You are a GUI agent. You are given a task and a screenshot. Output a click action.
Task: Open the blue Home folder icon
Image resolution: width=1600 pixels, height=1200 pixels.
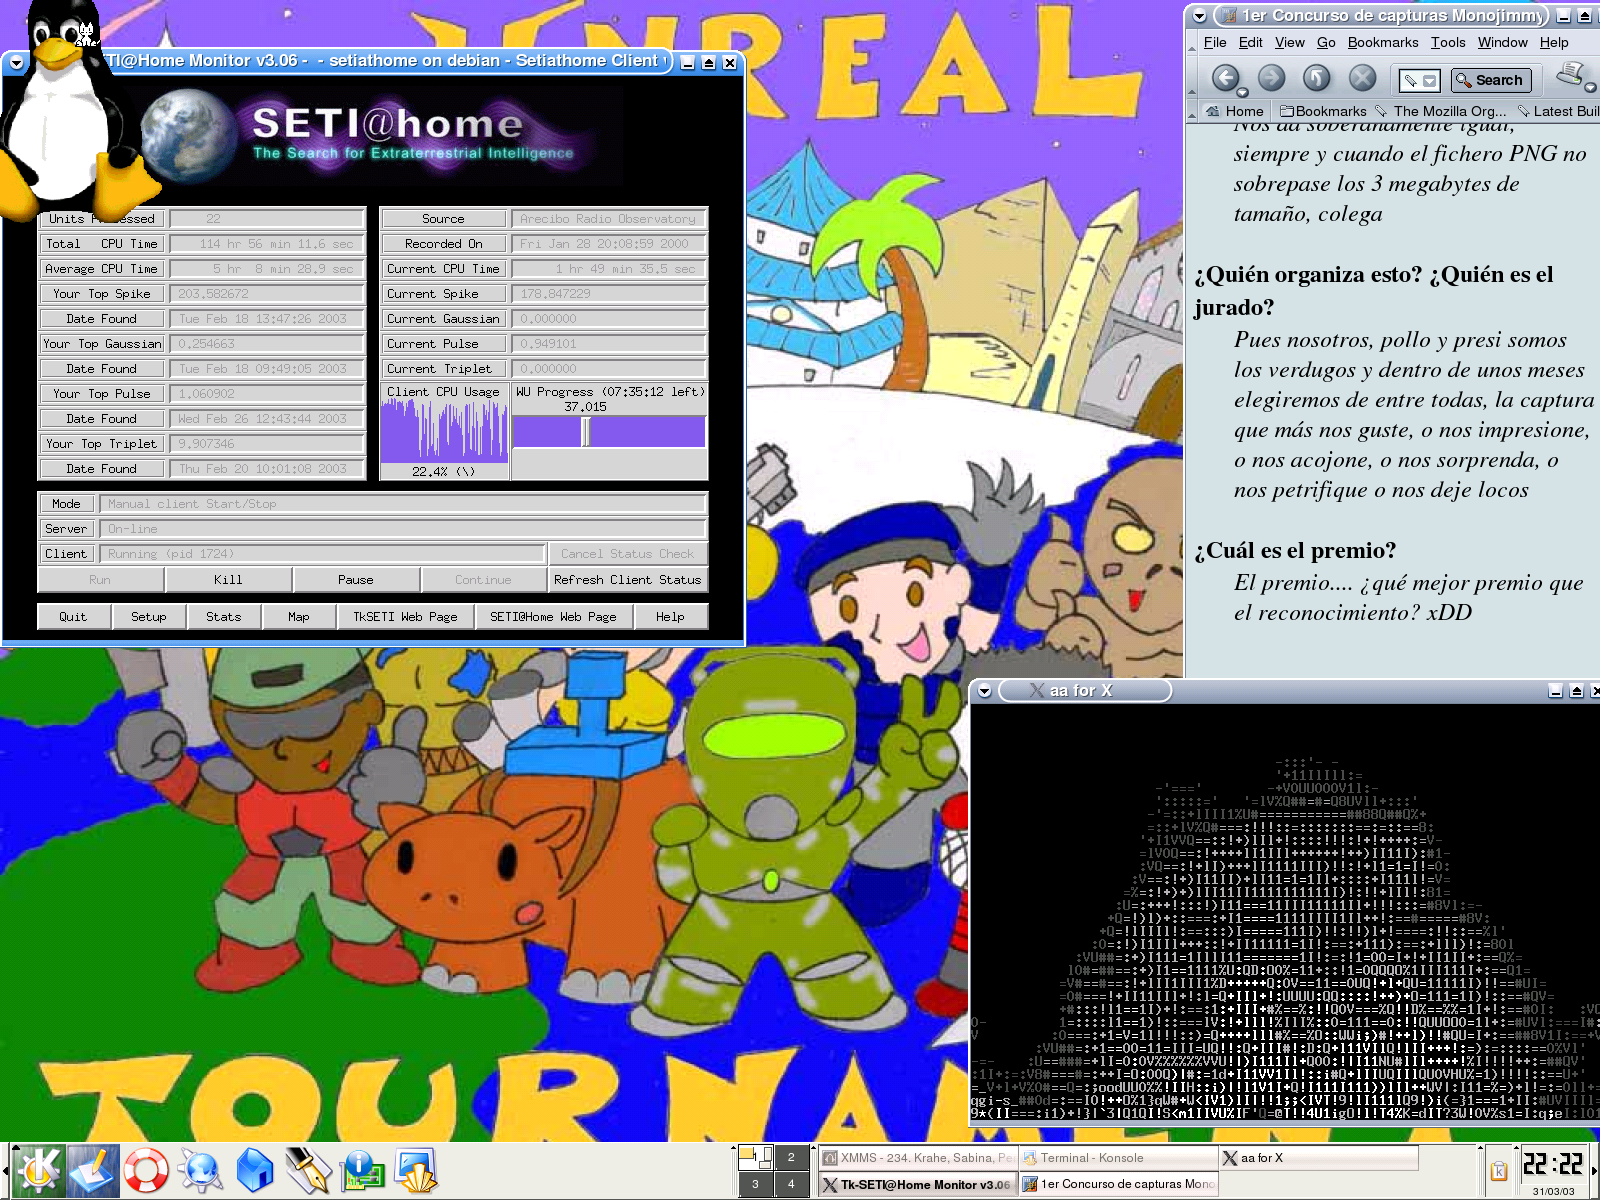point(254,1170)
